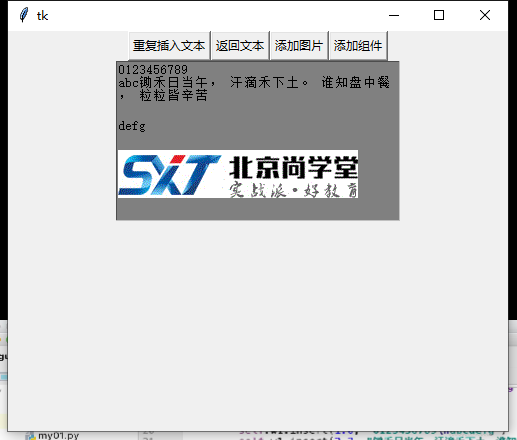Close the tk window

pos(485,15)
